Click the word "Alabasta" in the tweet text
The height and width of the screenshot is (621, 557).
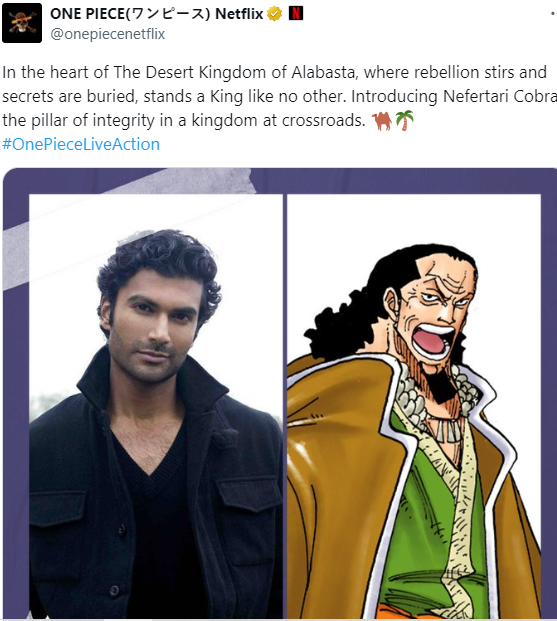pos(323,72)
